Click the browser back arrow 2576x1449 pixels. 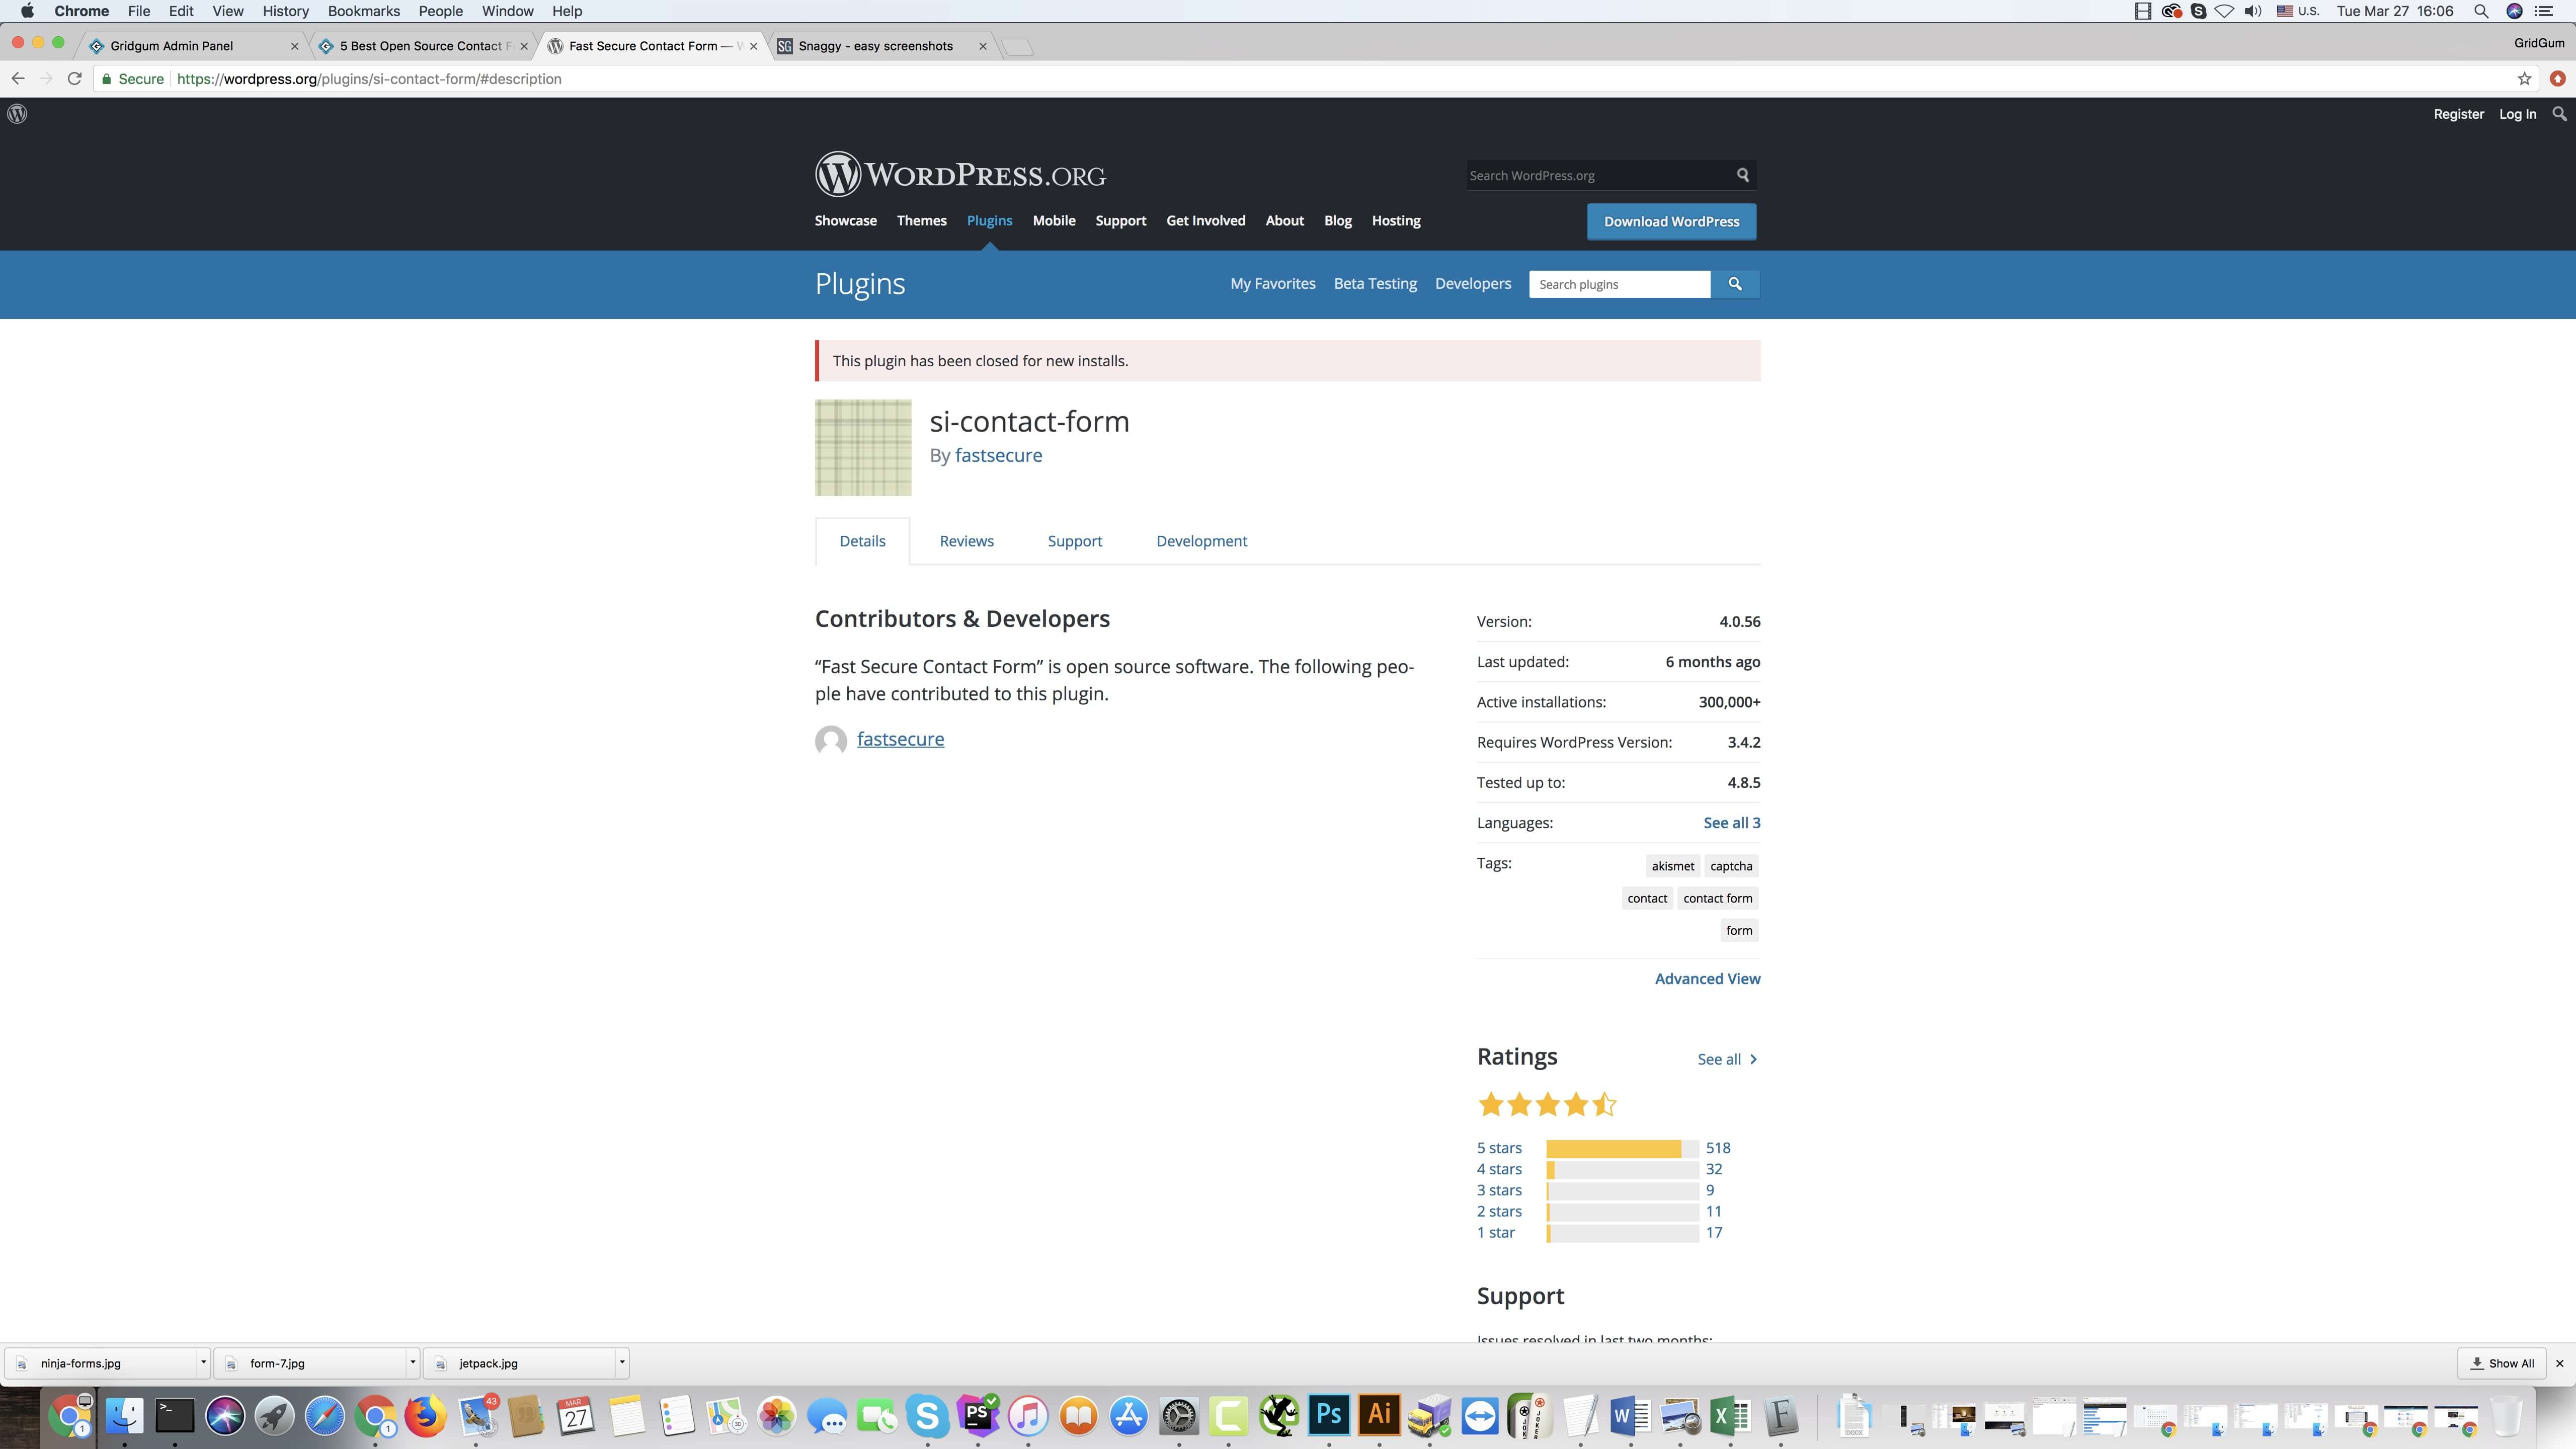pos(18,79)
